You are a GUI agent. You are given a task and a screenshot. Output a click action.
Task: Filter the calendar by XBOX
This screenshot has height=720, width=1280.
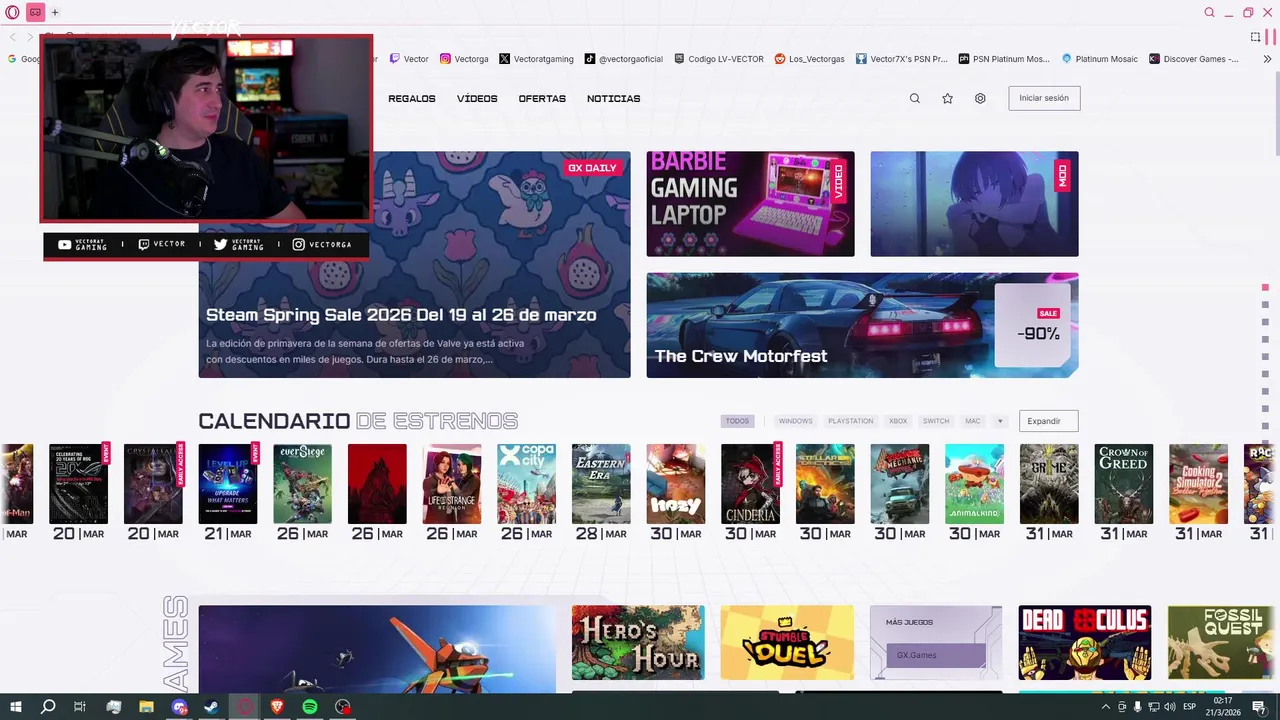coord(898,421)
